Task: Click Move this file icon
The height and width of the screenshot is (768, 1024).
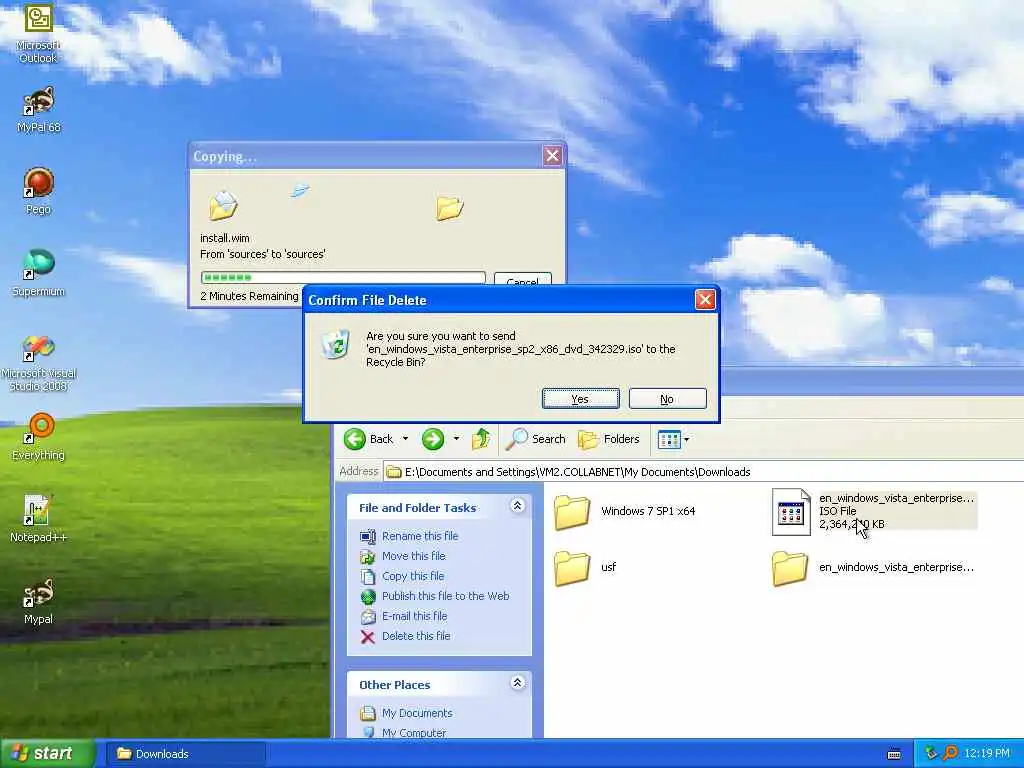Action: pyautogui.click(x=368, y=556)
